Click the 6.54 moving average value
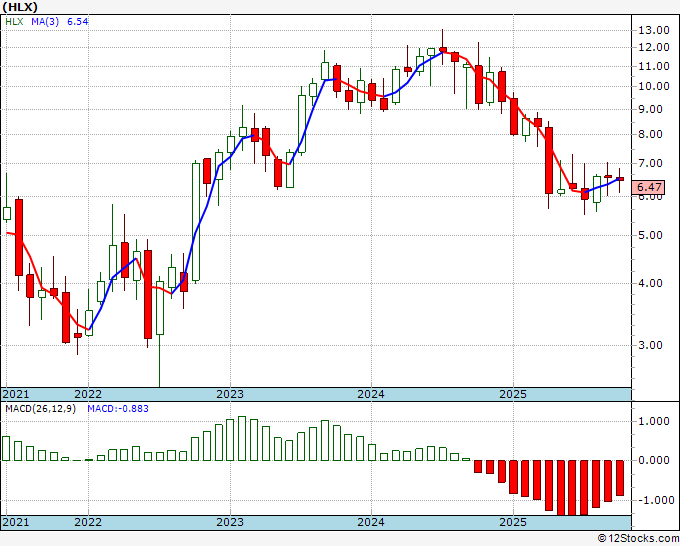 [x=78, y=21]
